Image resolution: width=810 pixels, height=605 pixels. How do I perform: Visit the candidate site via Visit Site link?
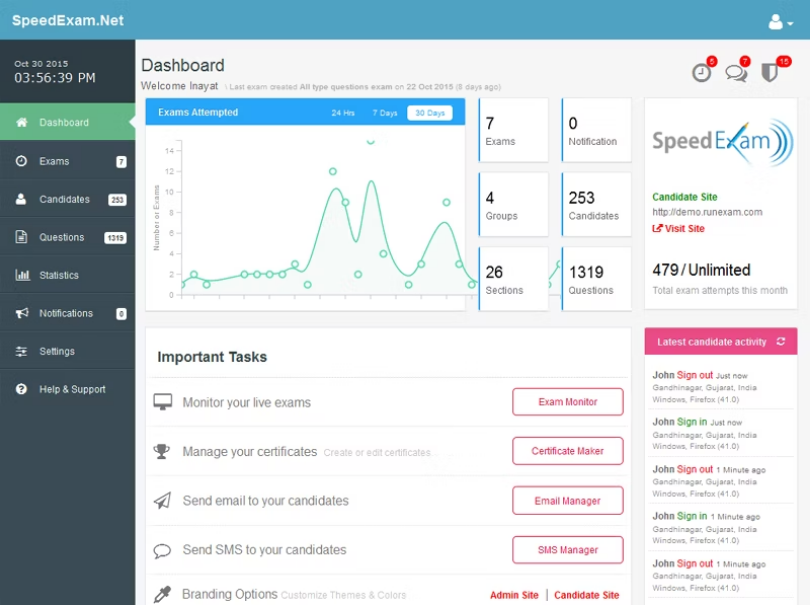(x=679, y=228)
